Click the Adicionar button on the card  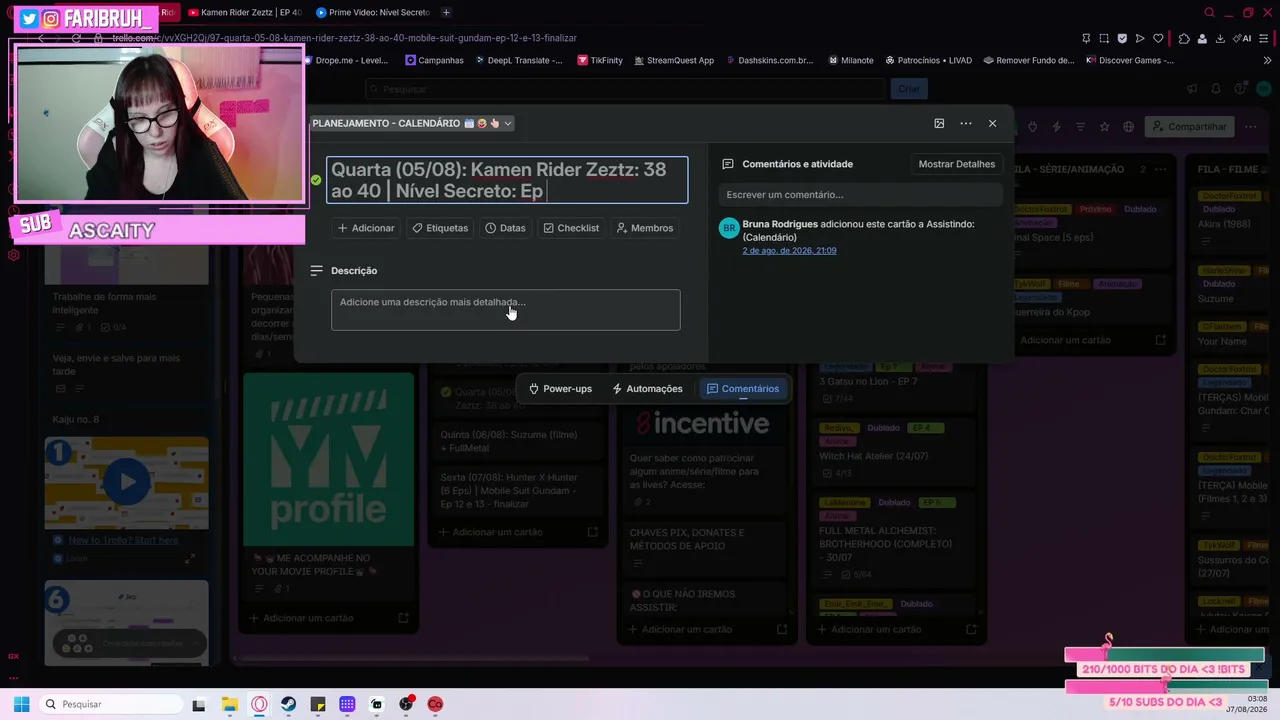[366, 228]
